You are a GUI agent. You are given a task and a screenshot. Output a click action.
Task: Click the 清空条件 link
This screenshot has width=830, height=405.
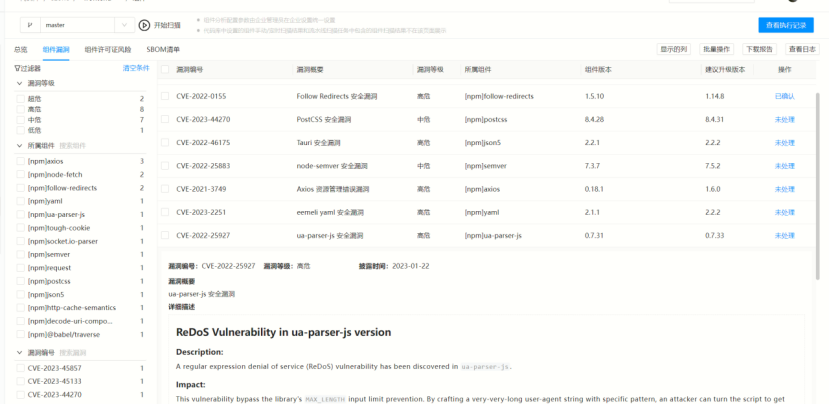(135, 68)
